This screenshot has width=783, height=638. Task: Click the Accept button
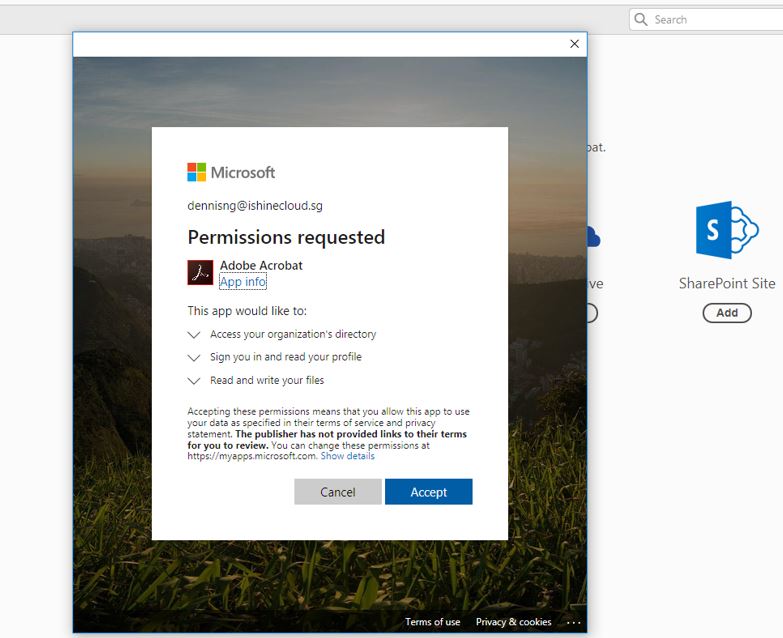tap(428, 492)
